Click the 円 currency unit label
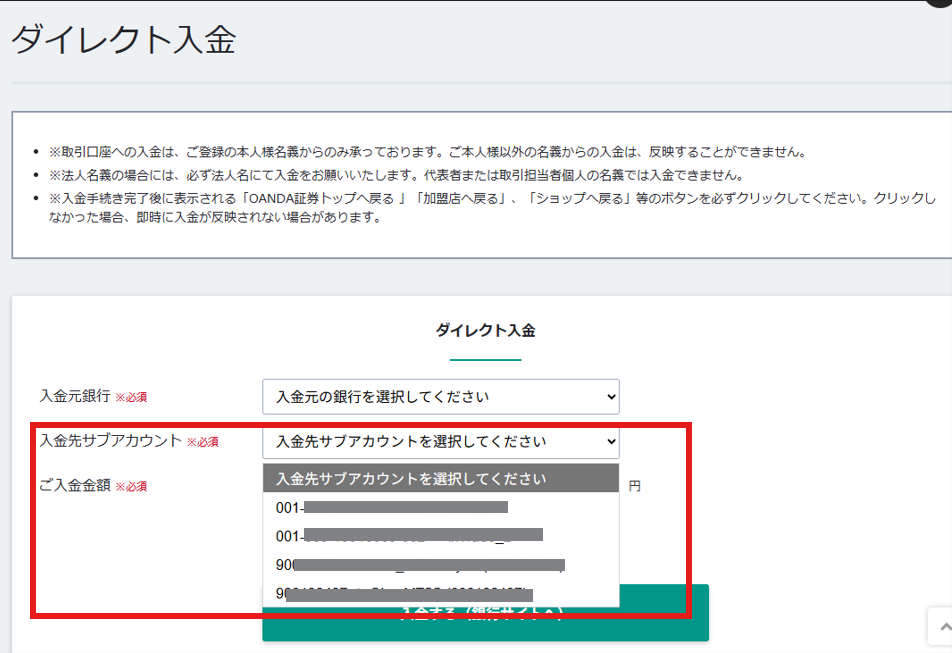952x653 pixels. 634,487
